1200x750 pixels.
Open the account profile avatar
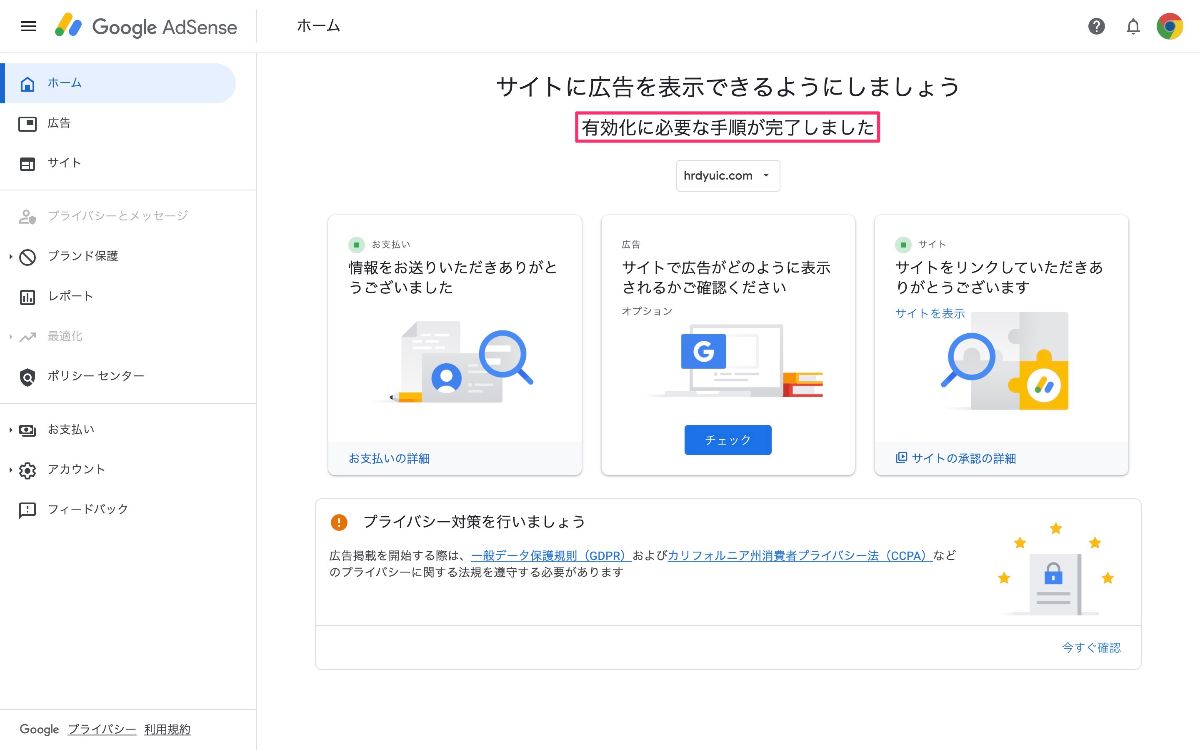point(1170,26)
